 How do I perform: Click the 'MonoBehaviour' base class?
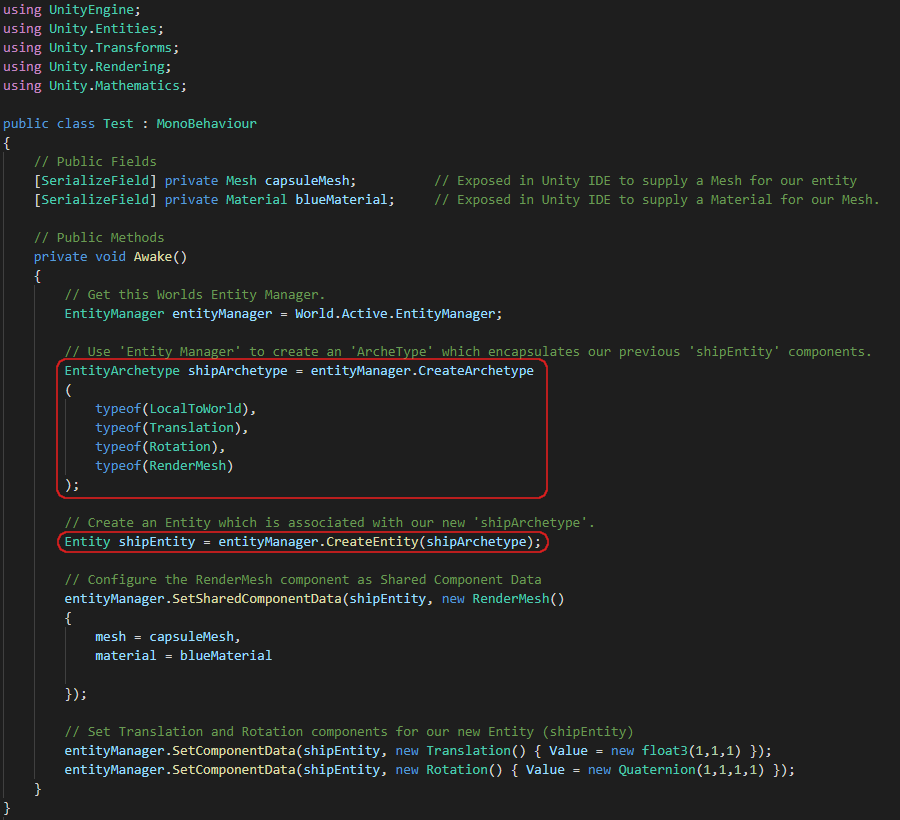pyautogui.click(x=207, y=123)
